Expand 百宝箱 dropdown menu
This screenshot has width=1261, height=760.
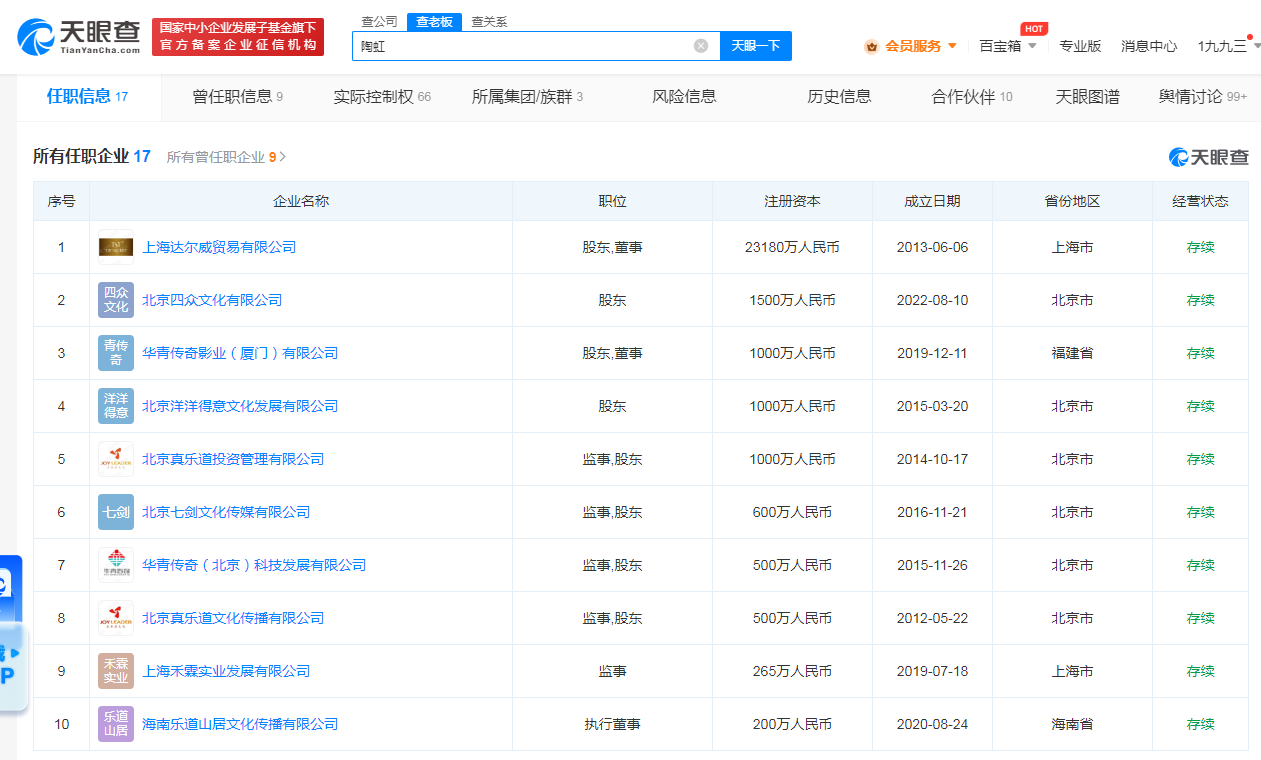(1031, 46)
